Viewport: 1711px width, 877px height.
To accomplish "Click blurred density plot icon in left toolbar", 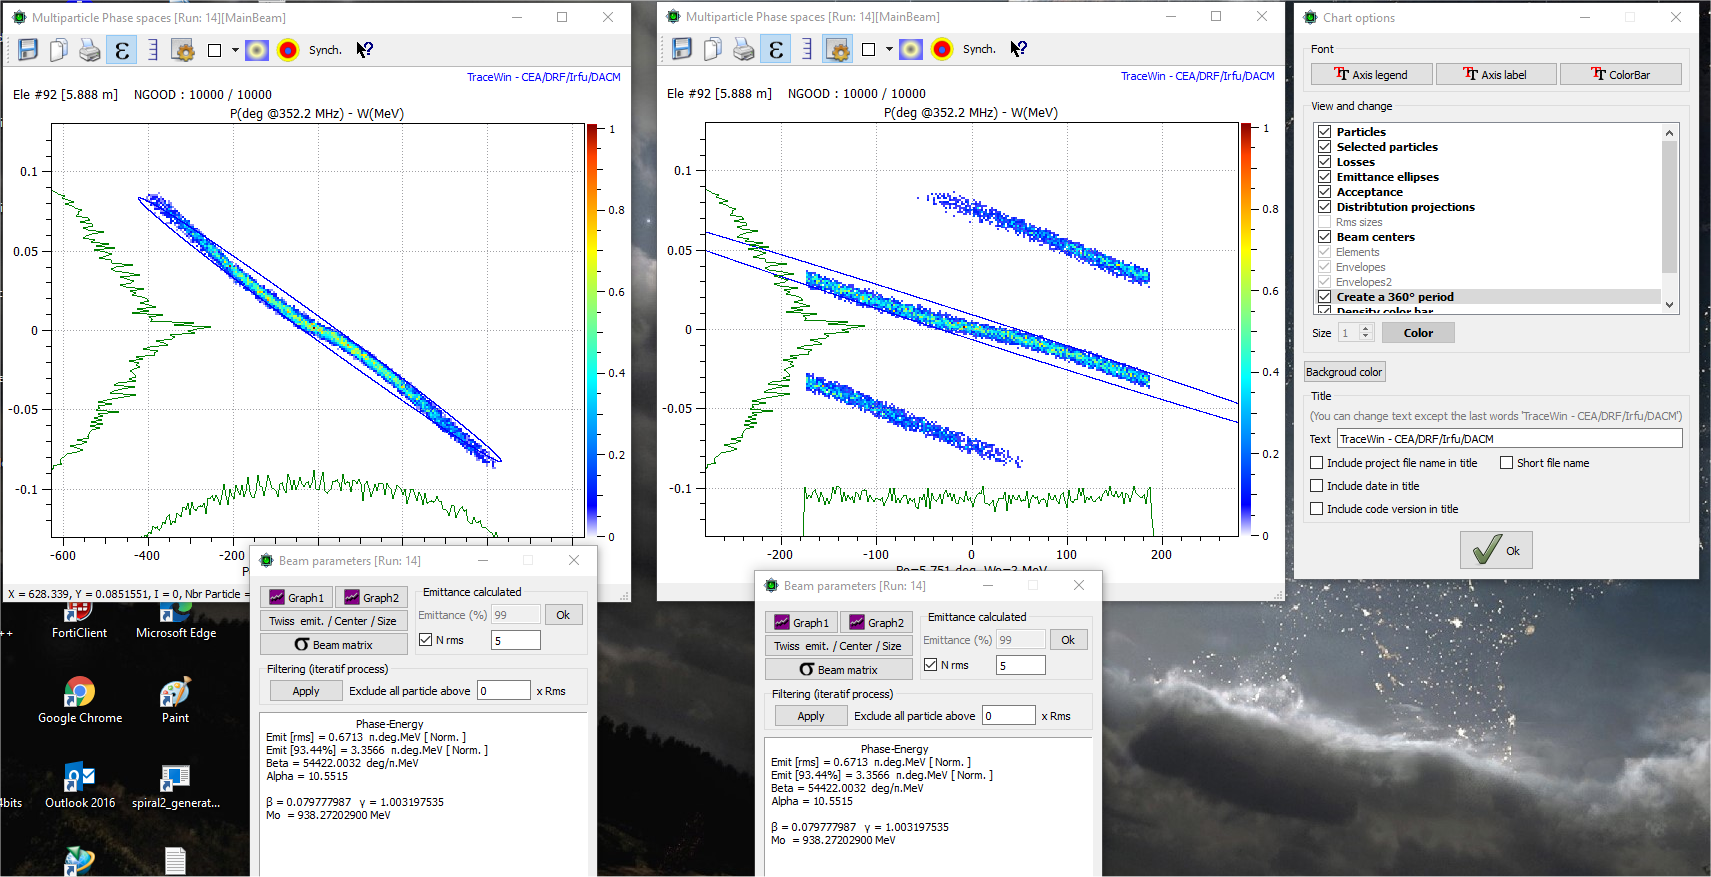I will [x=257, y=50].
